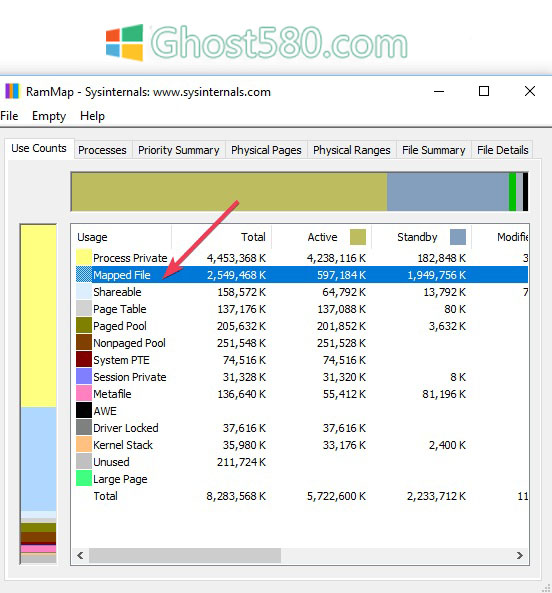Click the System PTE dark red swatch
The image size is (552, 593).
[84, 360]
